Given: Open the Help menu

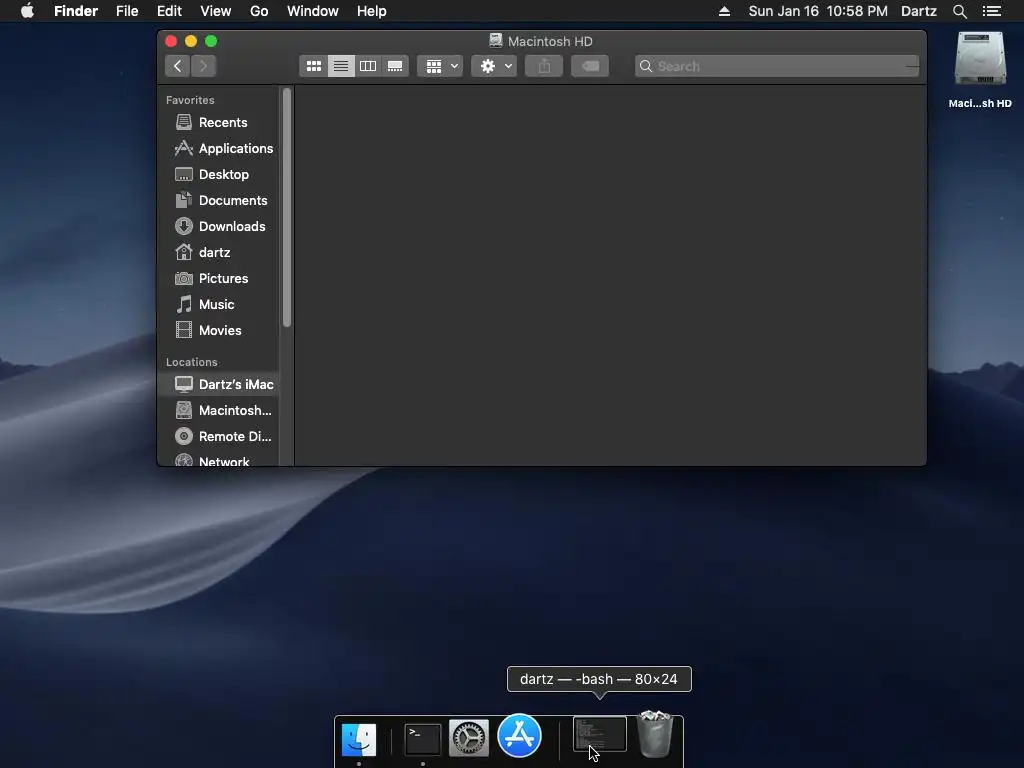Looking at the screenshot, I should (x=372, y=11).
